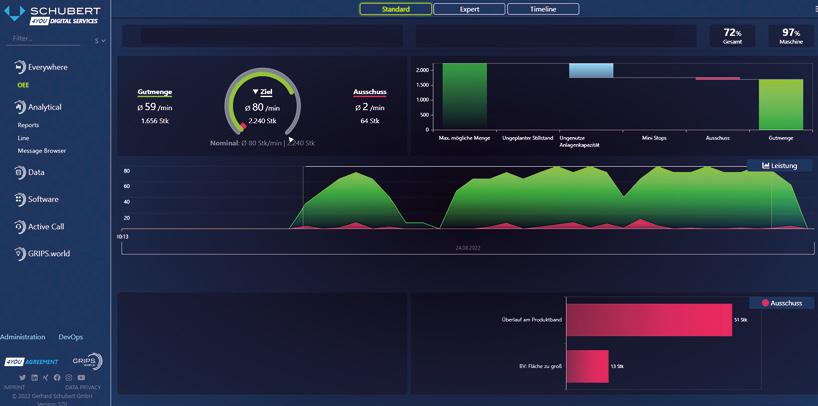Open the Active Call icon
The height and width of the screenshot is (406, 818).
pos(20,226)
